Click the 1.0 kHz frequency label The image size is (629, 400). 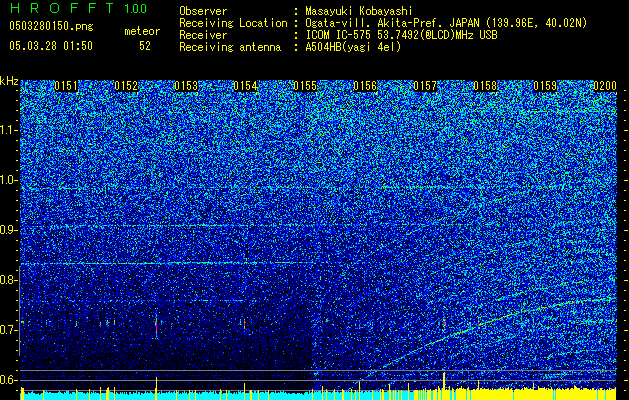pyautogui.click(x=9, y=180)
